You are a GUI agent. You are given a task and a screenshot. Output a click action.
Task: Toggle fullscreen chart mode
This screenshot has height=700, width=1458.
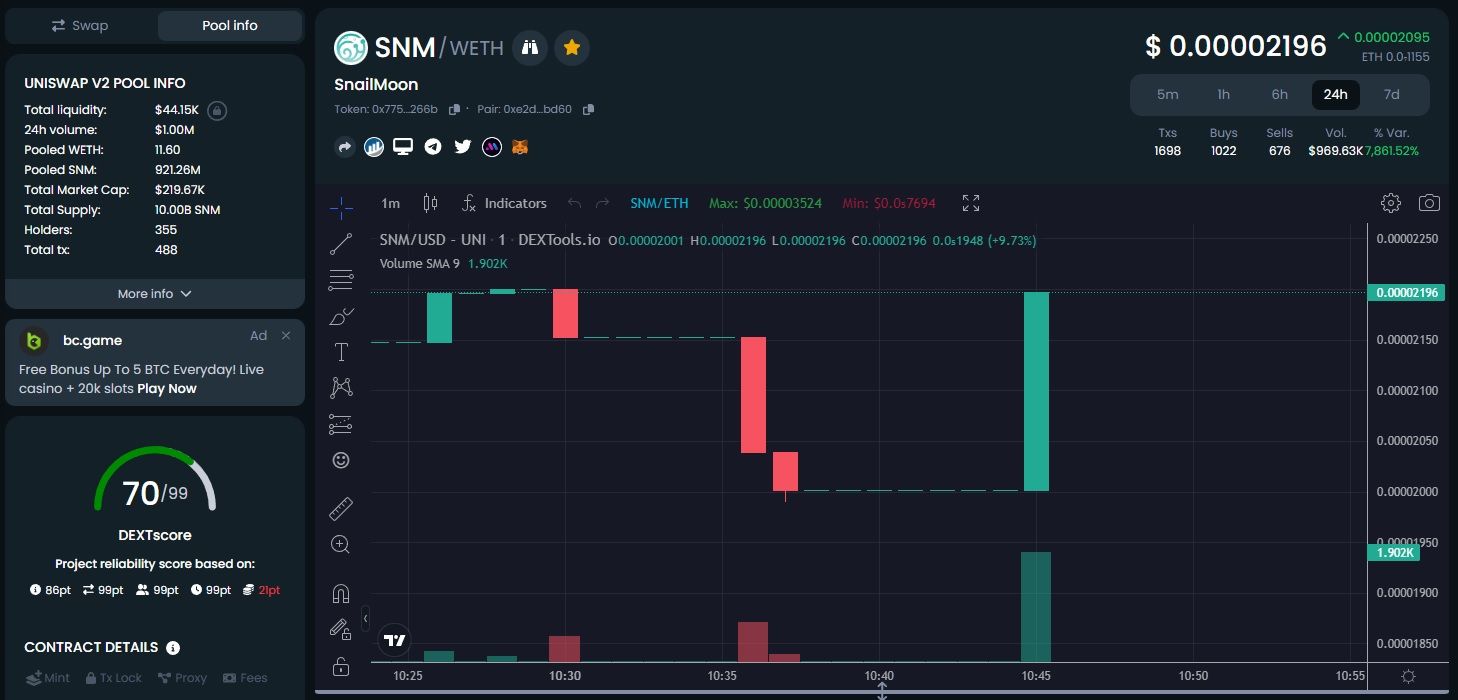(971, 203)
